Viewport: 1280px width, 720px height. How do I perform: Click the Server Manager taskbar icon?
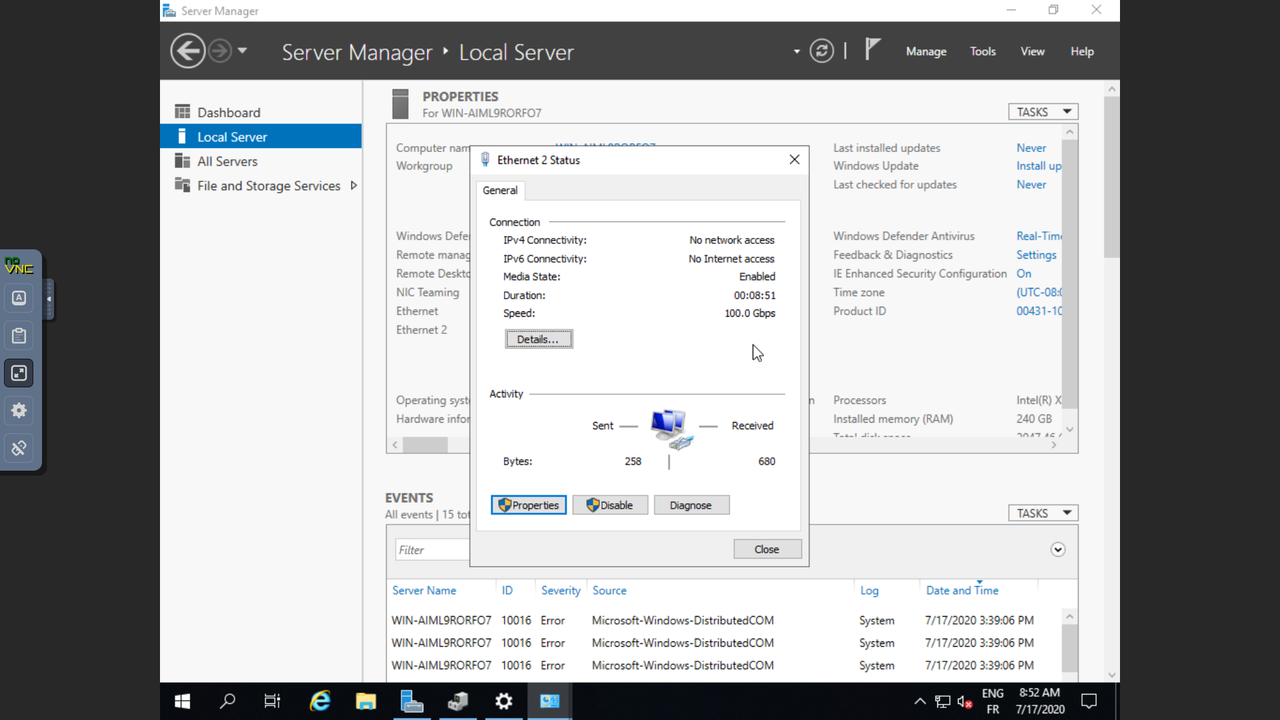(412, 702)
